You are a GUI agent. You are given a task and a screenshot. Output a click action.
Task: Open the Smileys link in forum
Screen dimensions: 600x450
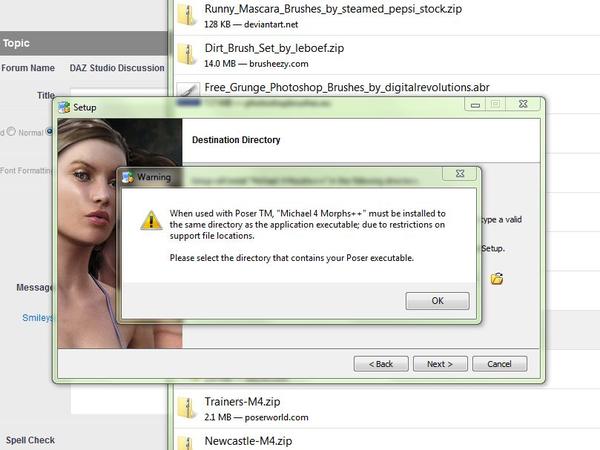37,318
